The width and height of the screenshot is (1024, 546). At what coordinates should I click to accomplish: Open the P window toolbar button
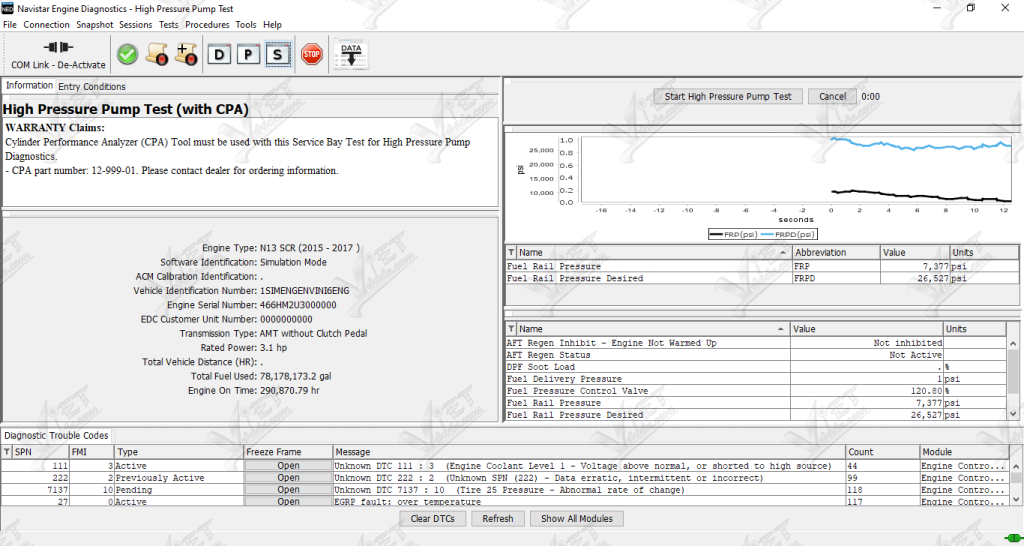coord(248,55)
